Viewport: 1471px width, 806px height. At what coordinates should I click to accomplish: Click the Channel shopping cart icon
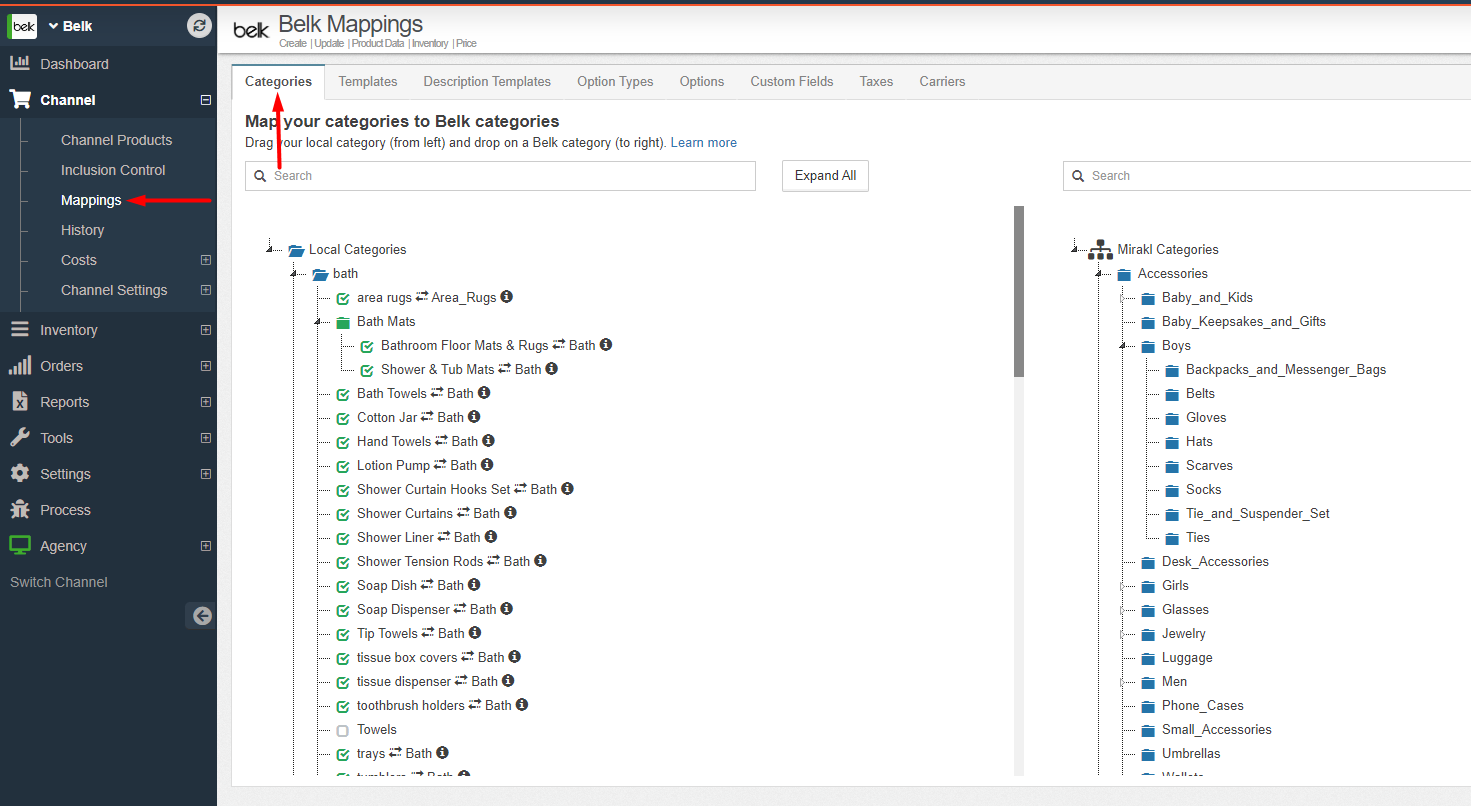click(20, 99)
